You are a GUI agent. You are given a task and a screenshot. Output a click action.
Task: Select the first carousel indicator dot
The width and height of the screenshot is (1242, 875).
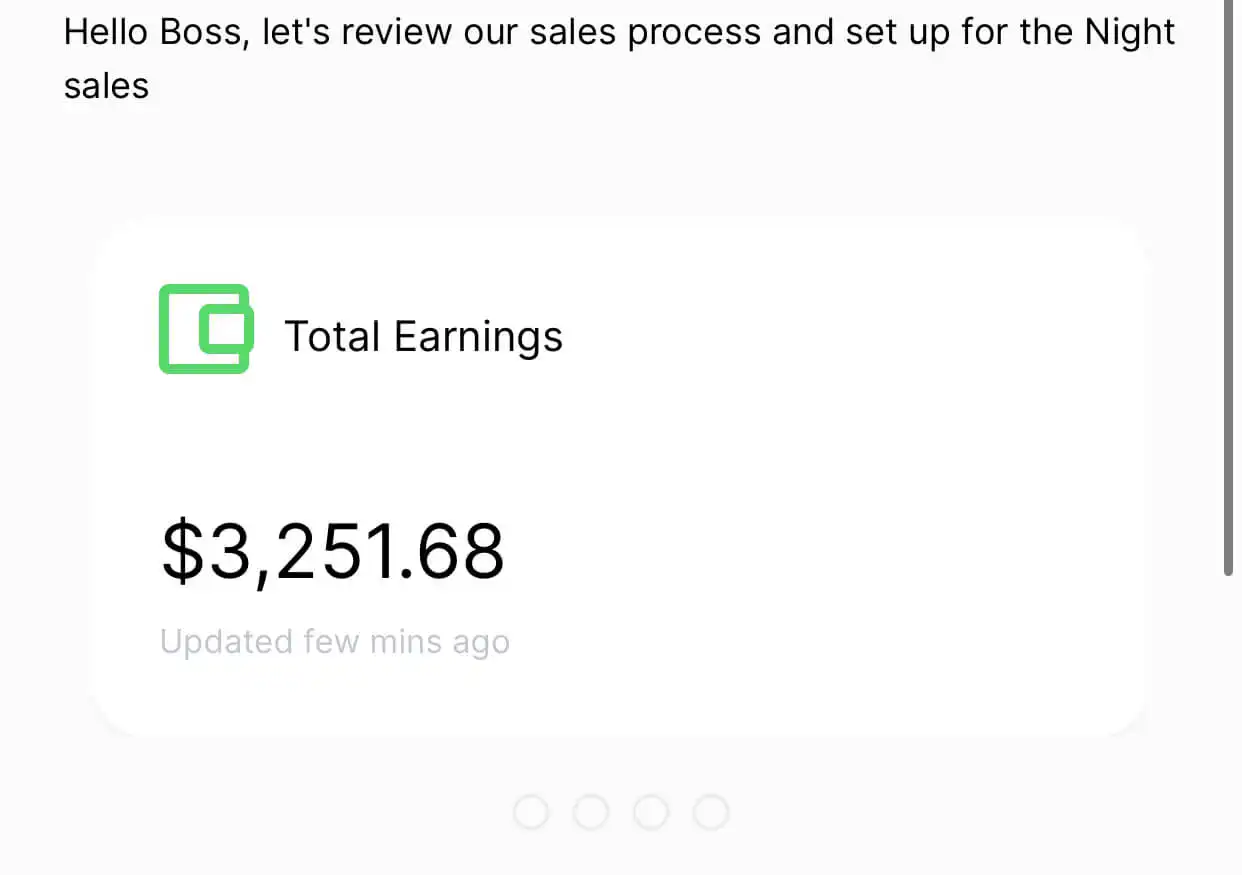pyautogui.click(x=531, y=812)
